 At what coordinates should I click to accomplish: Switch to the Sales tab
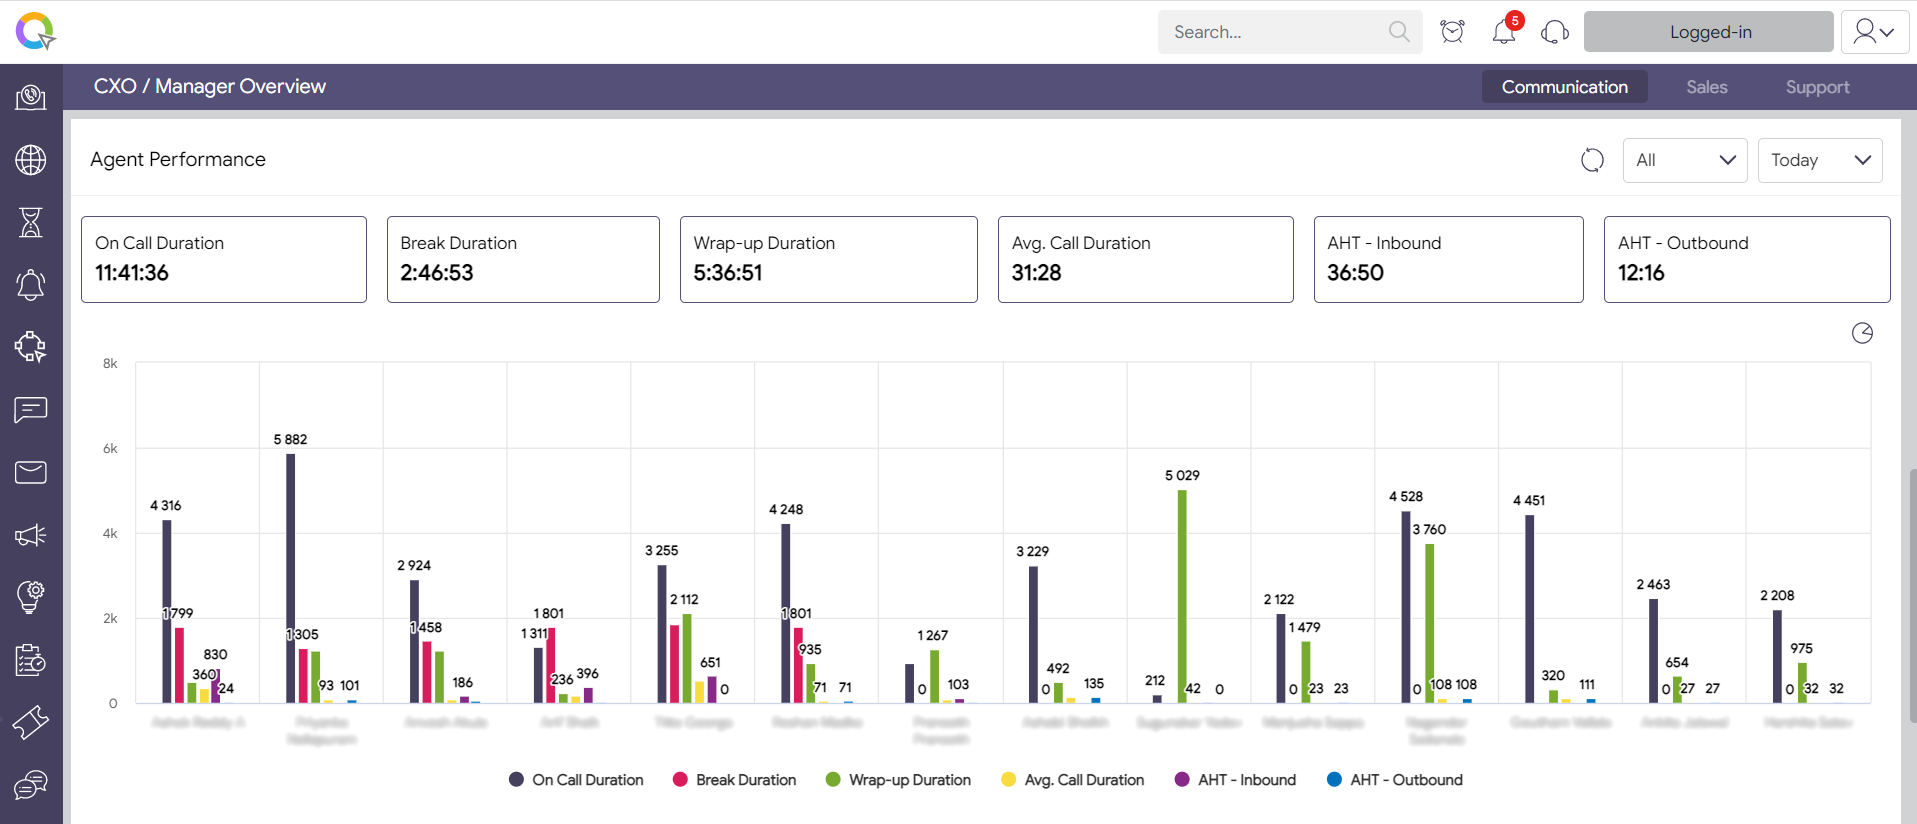(x=1706, y=87)
